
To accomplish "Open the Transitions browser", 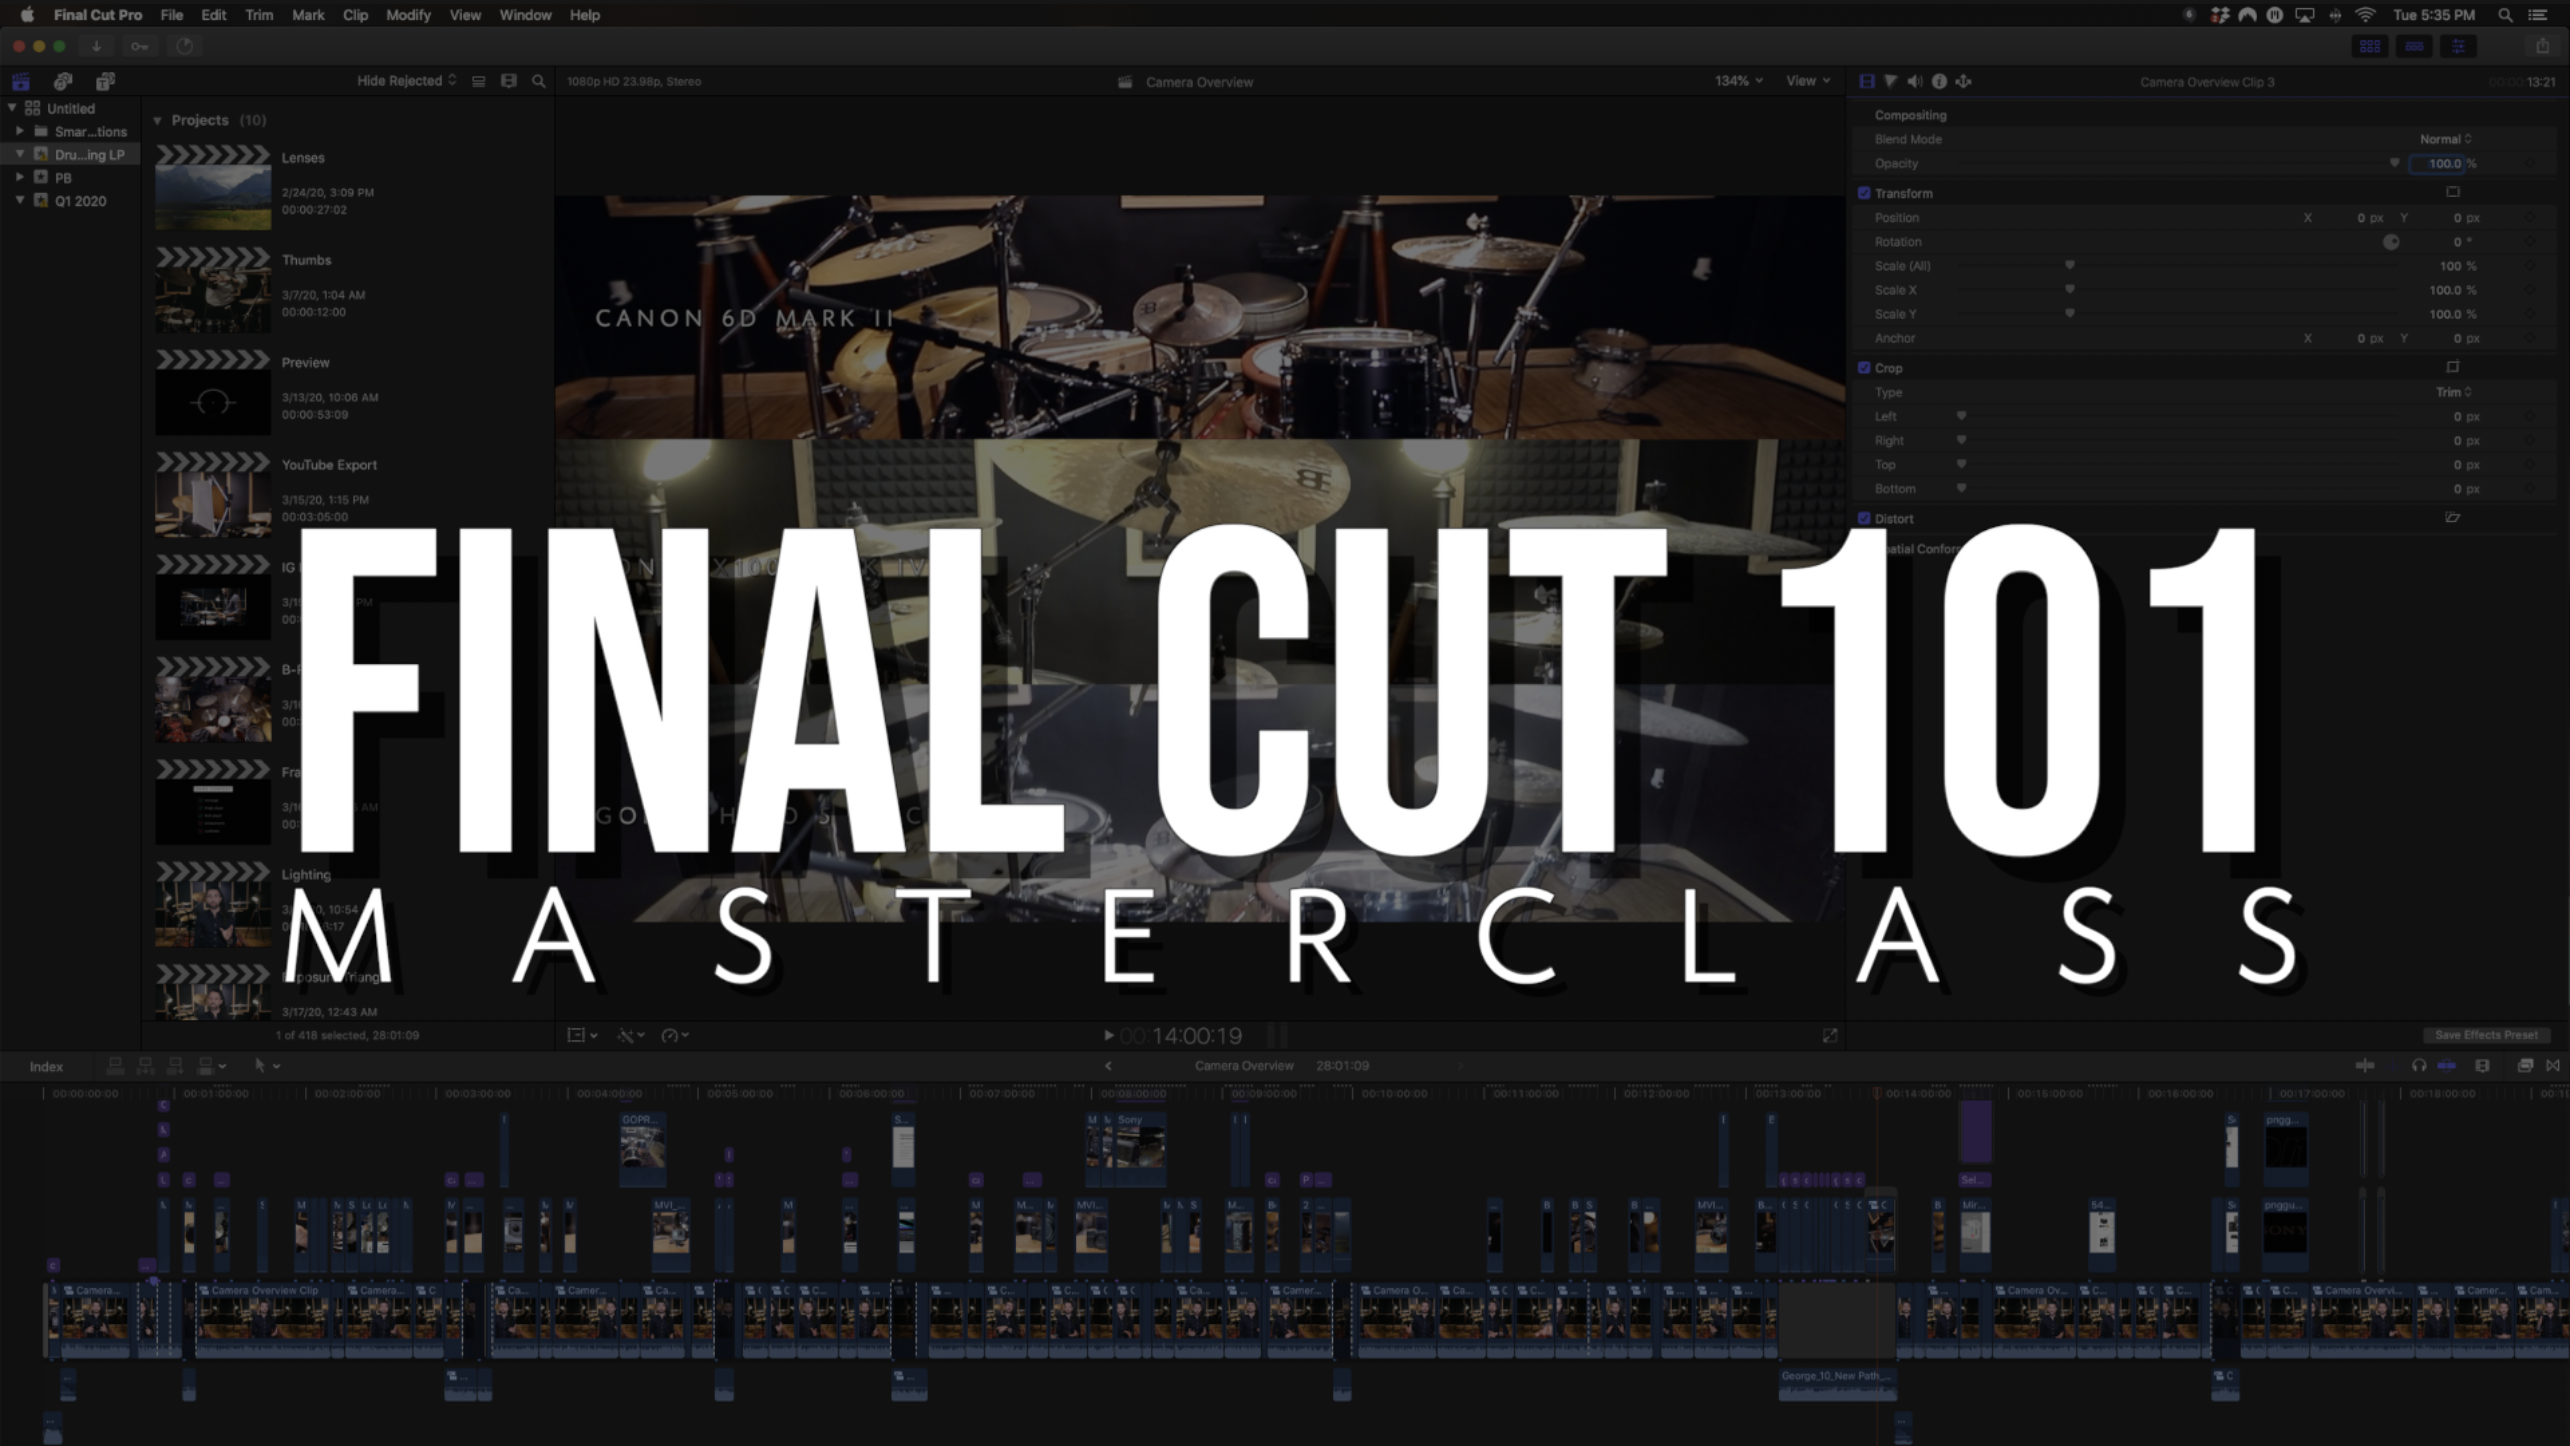I will click(x=2556, y=1066).
